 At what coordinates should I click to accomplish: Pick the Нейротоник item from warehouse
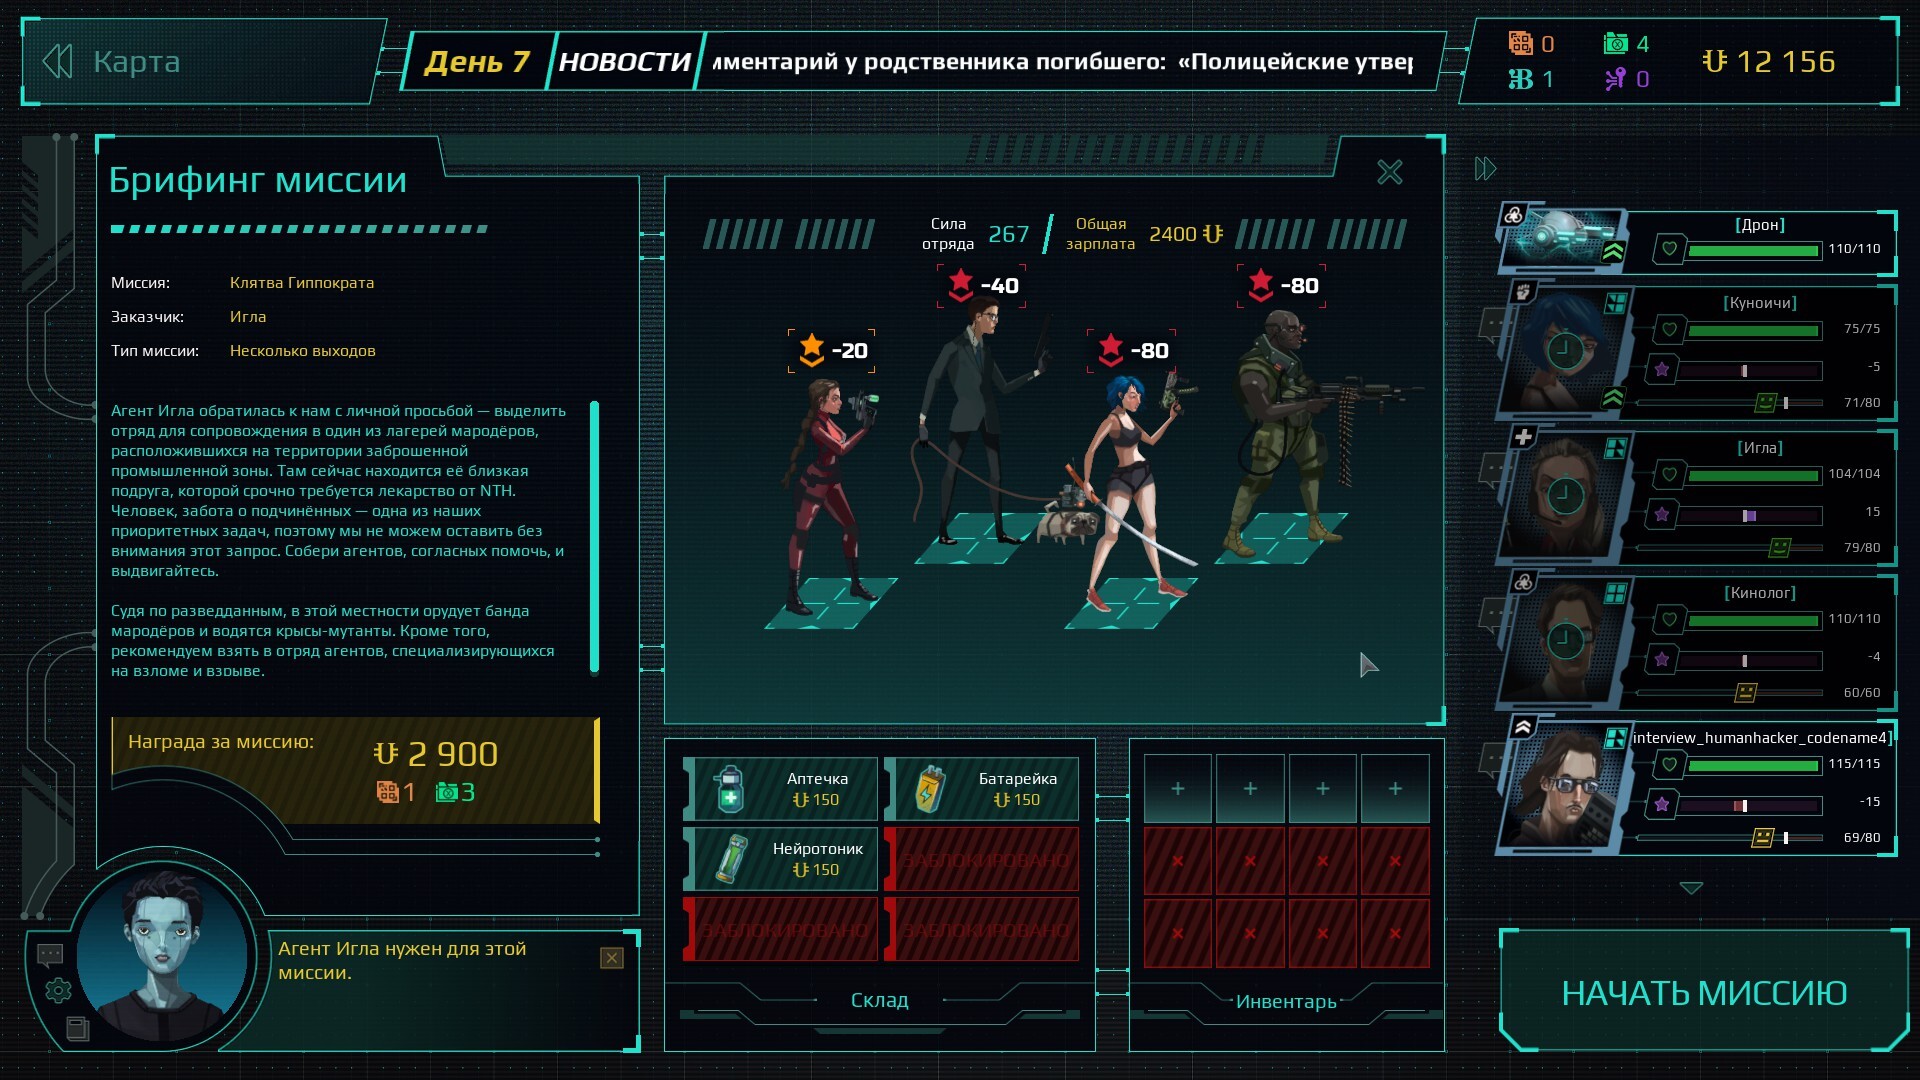pyautogui.click(x=781, y=859)
